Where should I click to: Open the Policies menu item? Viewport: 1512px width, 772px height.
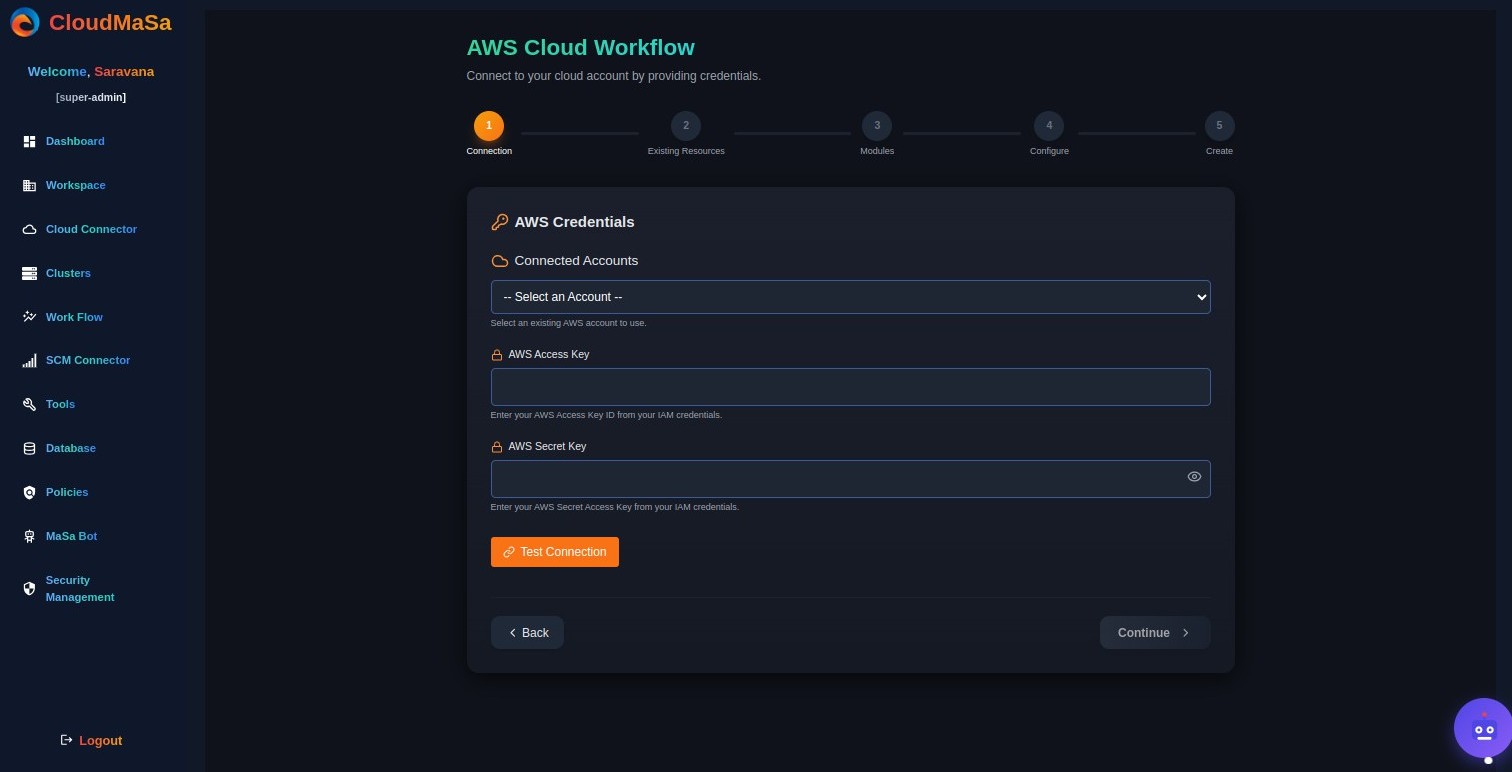click(67, 492)
